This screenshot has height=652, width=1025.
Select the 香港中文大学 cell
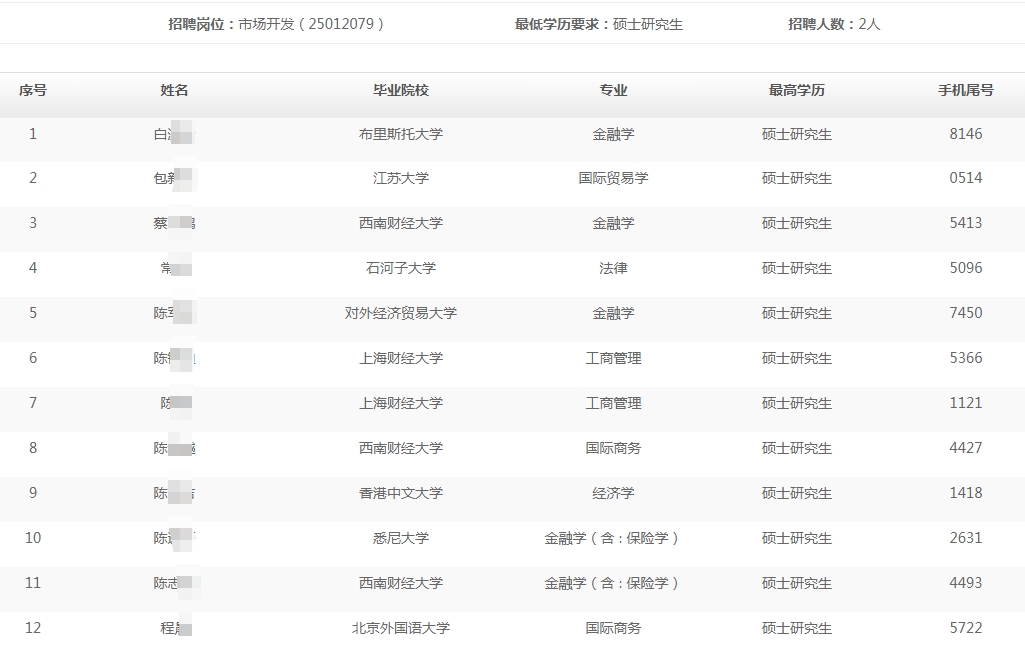click(401, 493)
